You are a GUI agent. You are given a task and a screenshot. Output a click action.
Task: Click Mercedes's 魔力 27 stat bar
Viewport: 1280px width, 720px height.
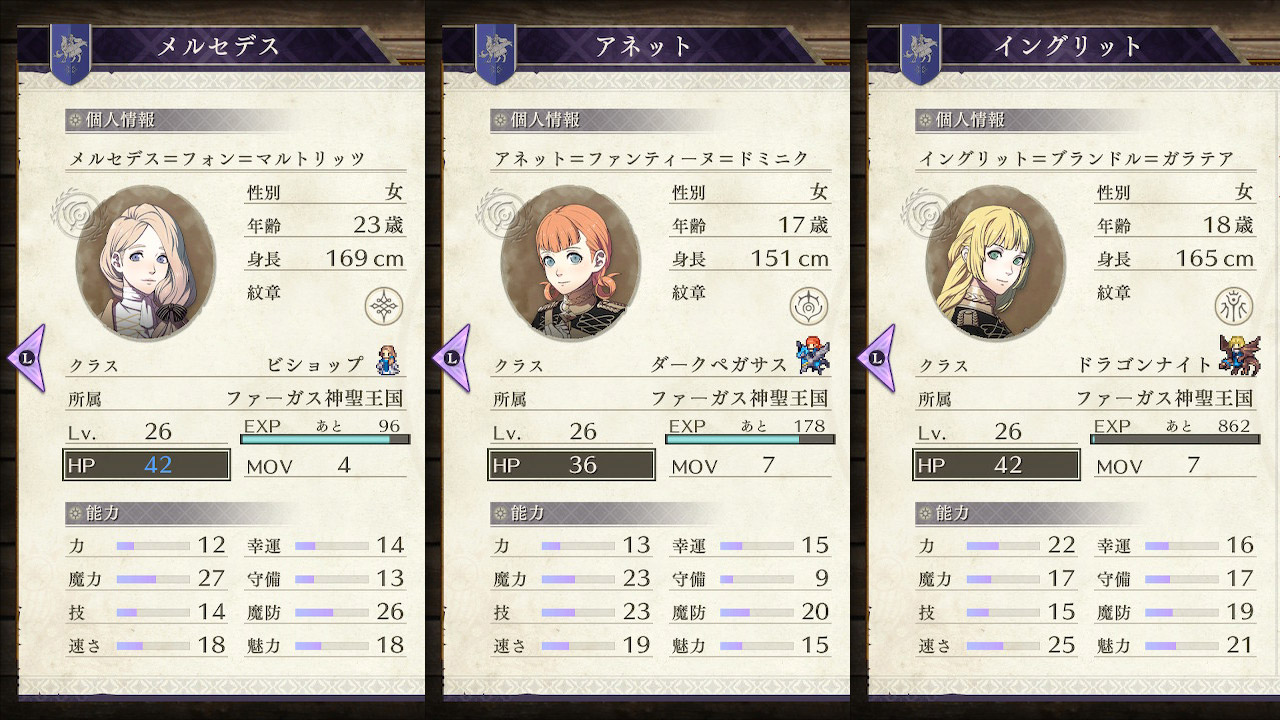152,579
